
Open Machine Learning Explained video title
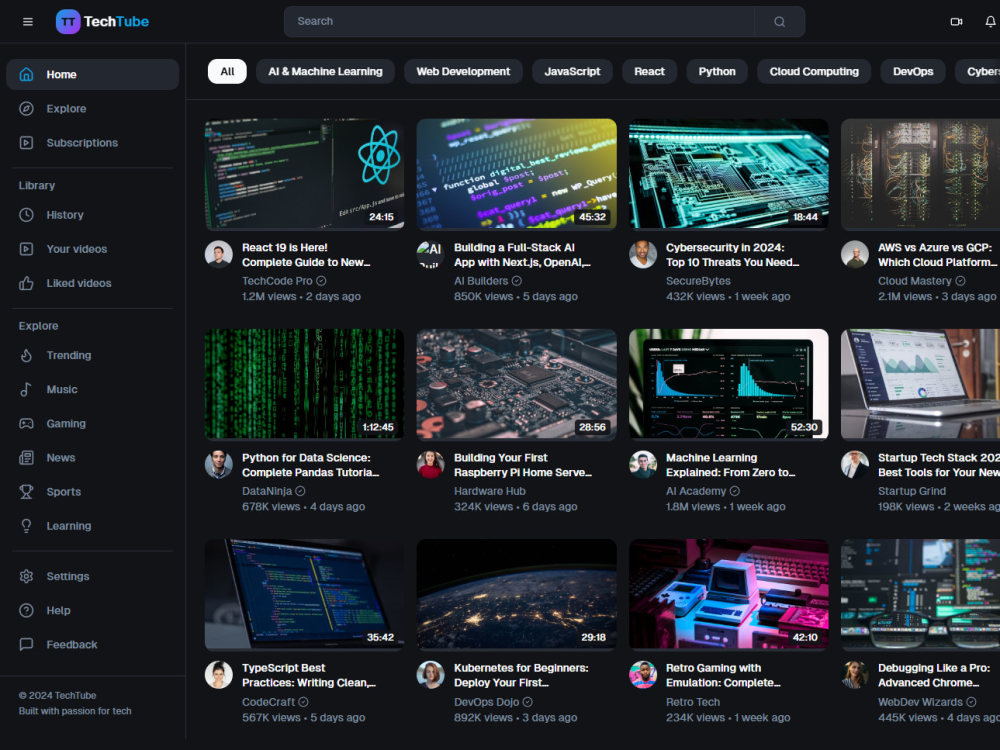731,465
